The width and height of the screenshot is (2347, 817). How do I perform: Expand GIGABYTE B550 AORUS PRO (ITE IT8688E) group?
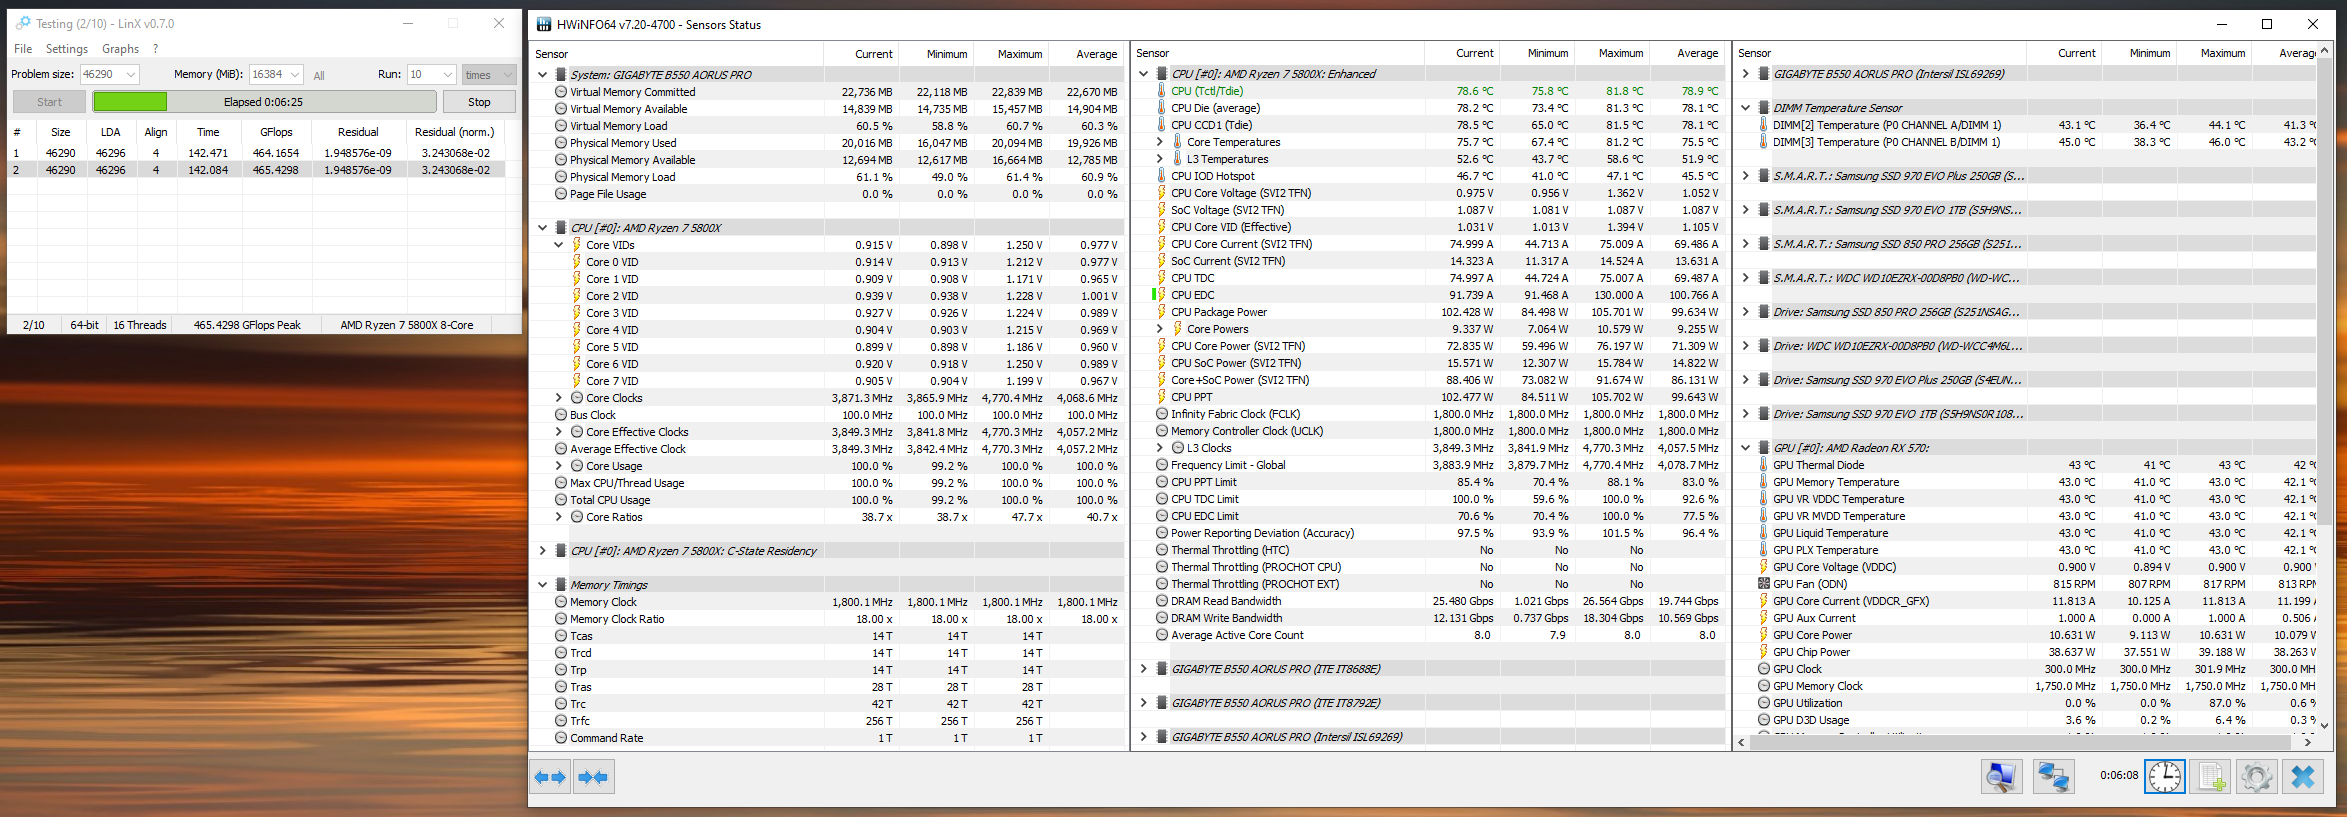coord(1144,669)
